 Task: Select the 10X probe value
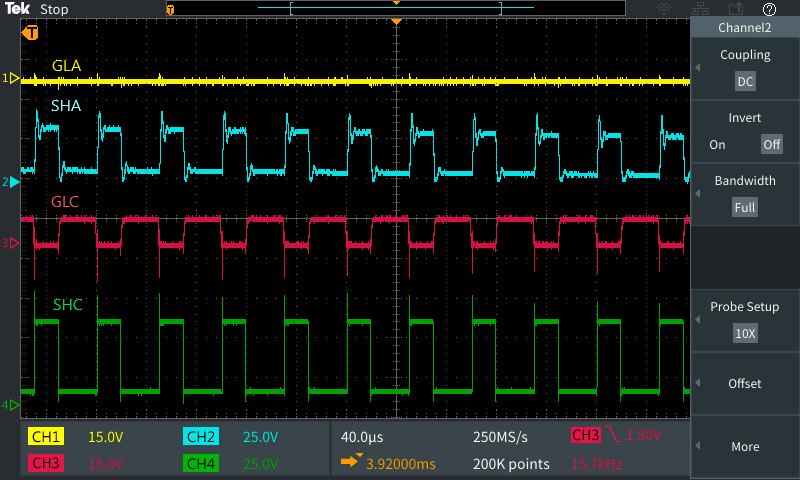[x=745, y=334]
